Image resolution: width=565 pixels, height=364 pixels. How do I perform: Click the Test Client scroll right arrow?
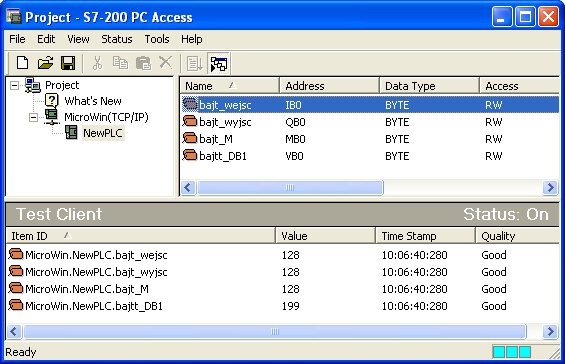pyautogui.click(x=550, y=331)
